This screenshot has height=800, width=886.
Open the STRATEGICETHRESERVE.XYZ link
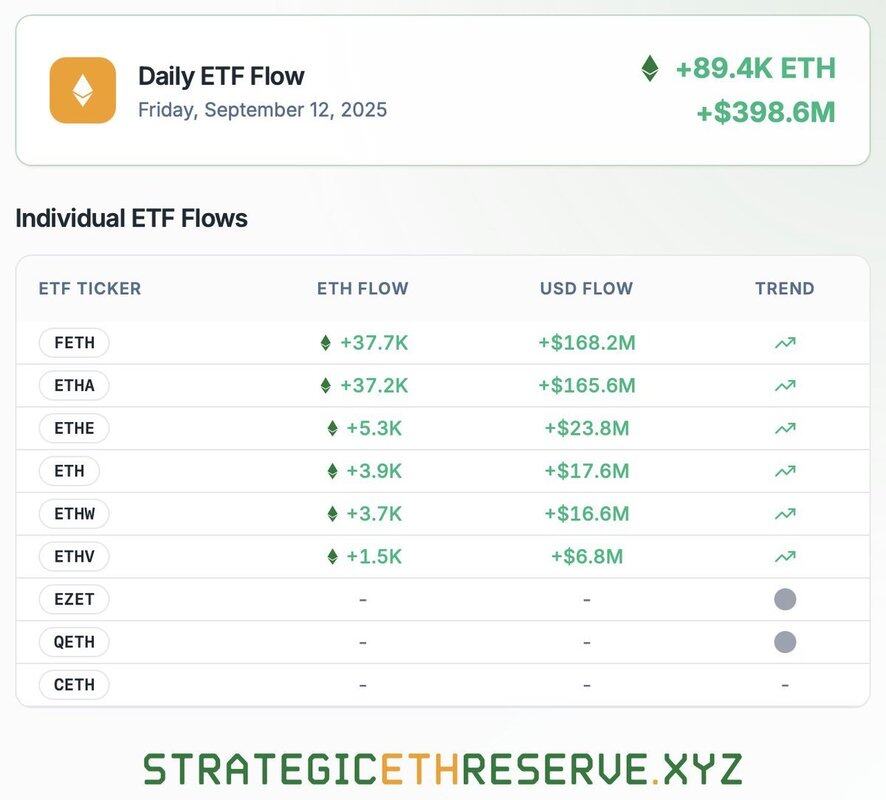[442, 769]
